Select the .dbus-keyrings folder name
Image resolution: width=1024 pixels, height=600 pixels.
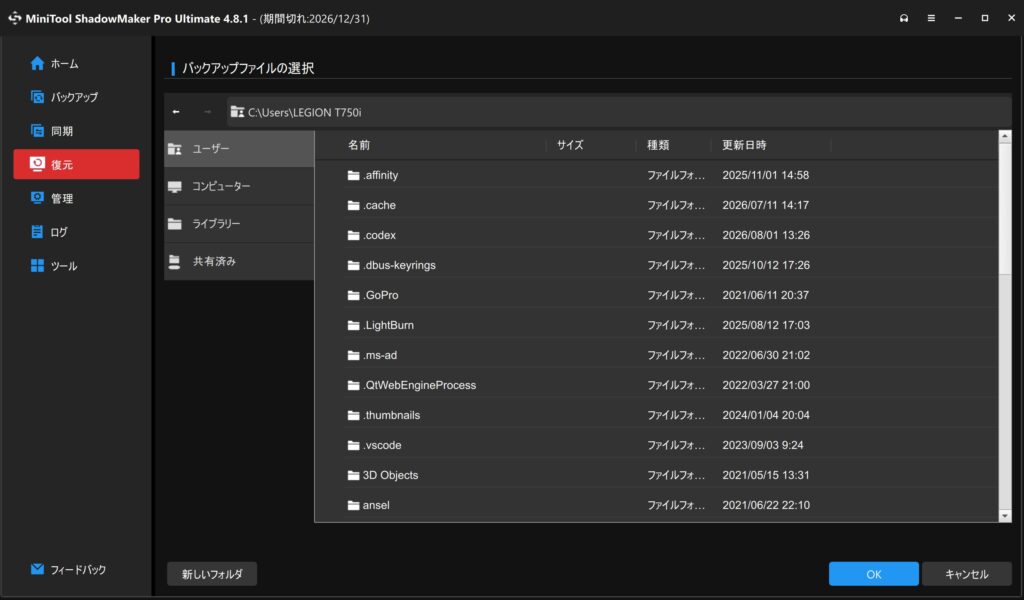(399, 265)
